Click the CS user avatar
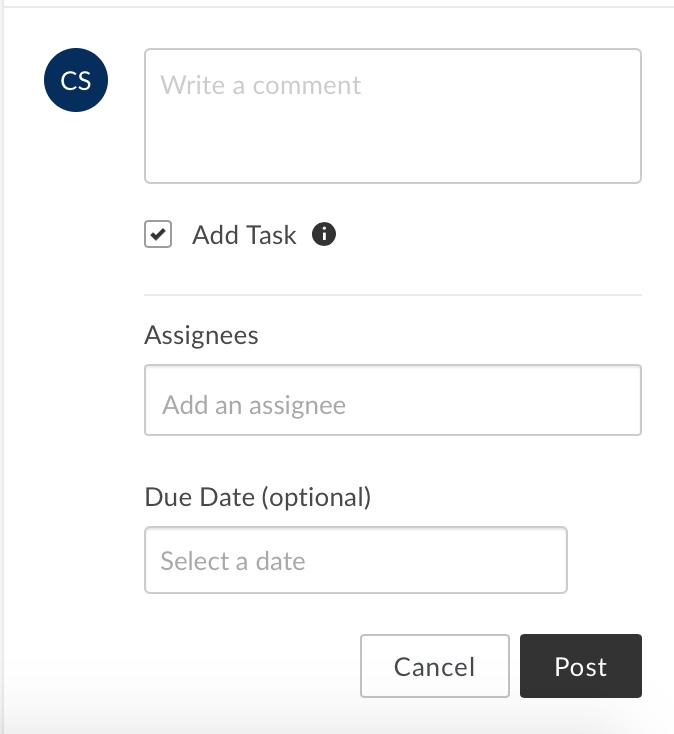The width and height of the screenshot is (674, 734). pyautogui.click(x=76, y=80)
